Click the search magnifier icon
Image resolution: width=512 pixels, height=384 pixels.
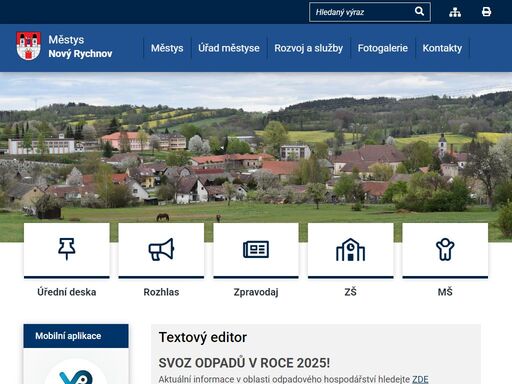(x=419, y=12)
